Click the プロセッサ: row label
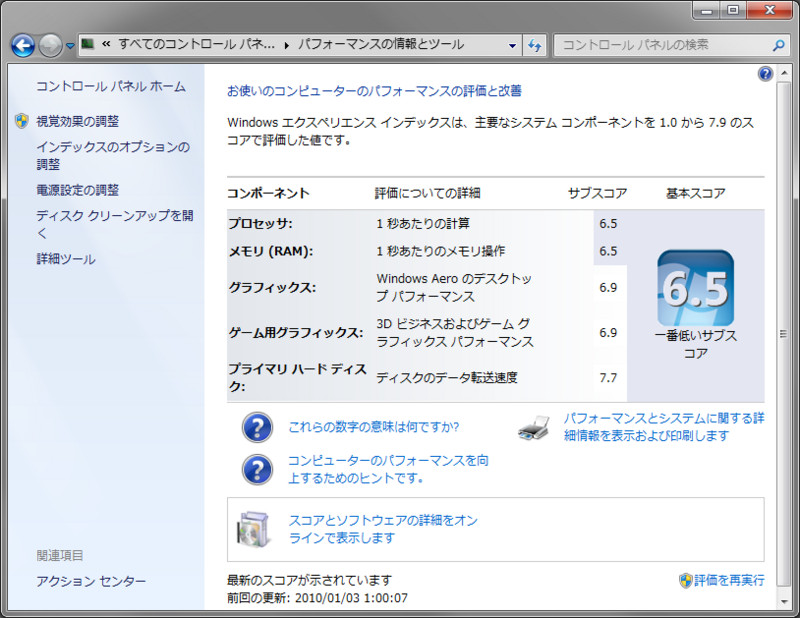The width and height of the screenshot is (800, 618). click(x=260, y=224)
